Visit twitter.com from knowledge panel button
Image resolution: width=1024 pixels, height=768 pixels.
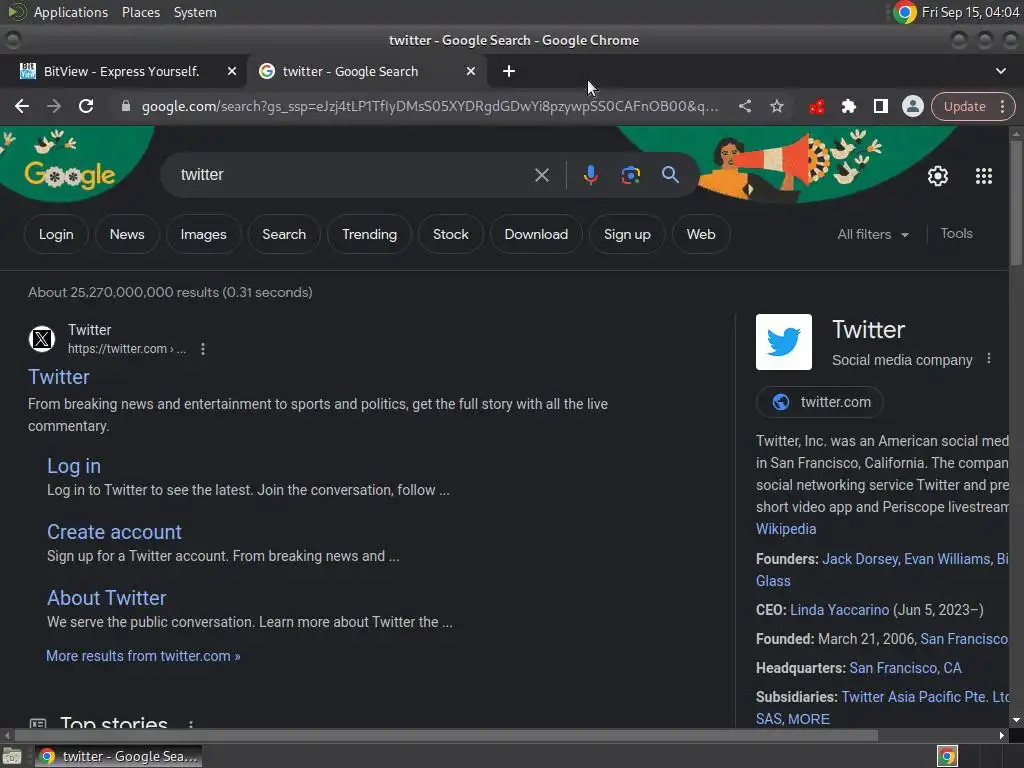tap(820, 402)
